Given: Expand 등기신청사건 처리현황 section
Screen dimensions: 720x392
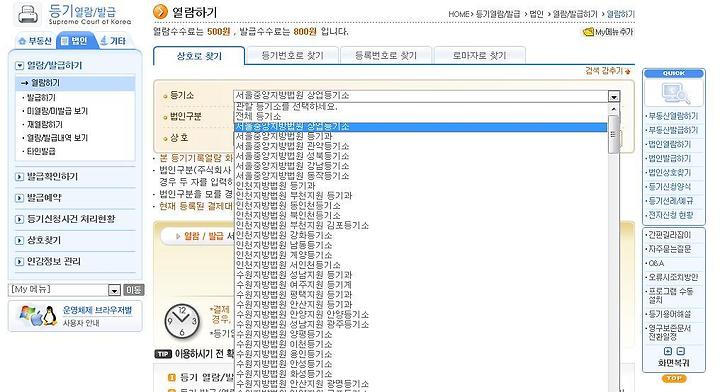Looking at the screenshot, I should 19,219.
